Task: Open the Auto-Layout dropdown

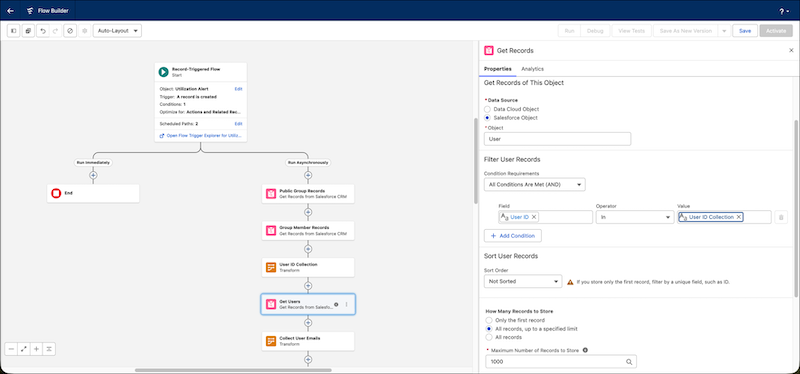Action: [117, 31]
